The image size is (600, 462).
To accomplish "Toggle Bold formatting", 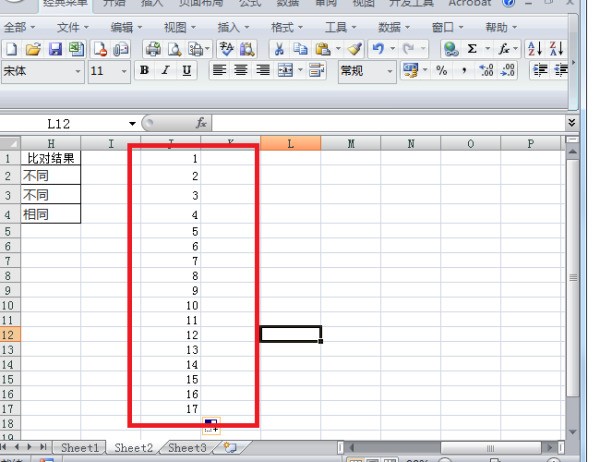I will pos(144,70).
